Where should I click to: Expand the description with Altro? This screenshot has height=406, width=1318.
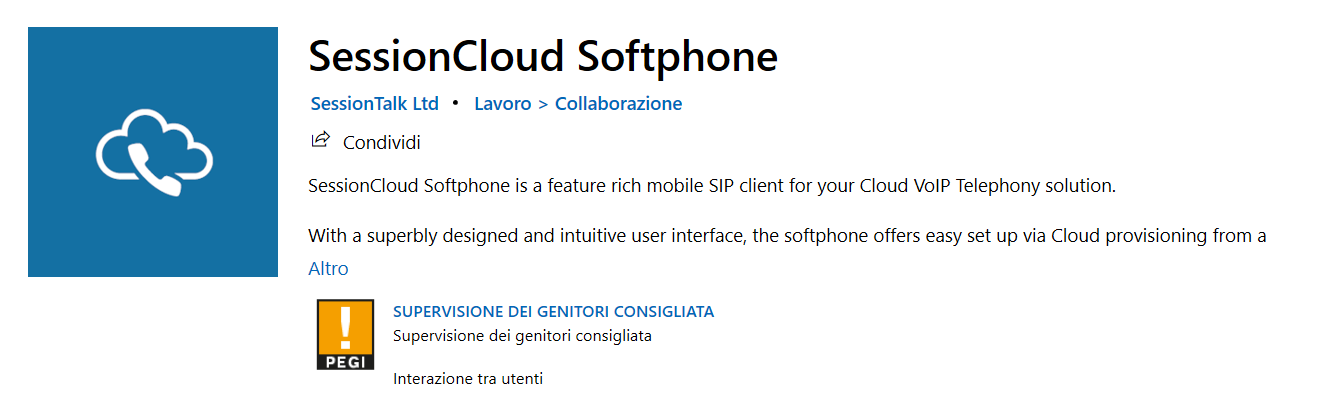point(328,269)
